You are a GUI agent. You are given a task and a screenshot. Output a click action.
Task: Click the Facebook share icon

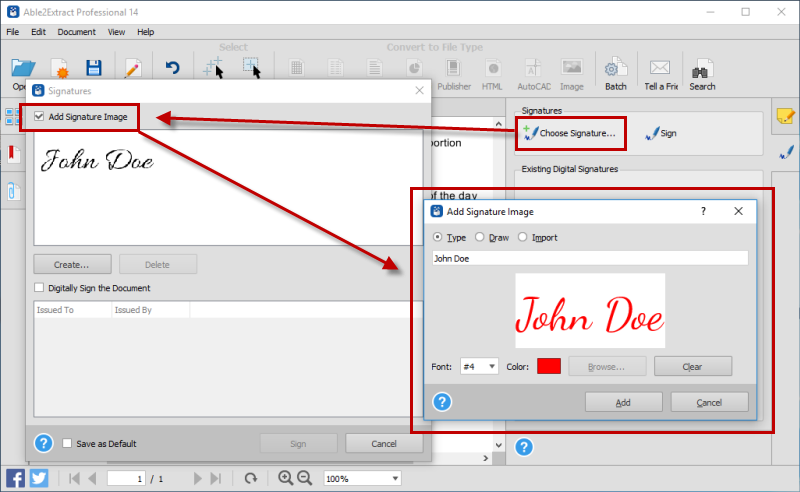pos(15,479)
